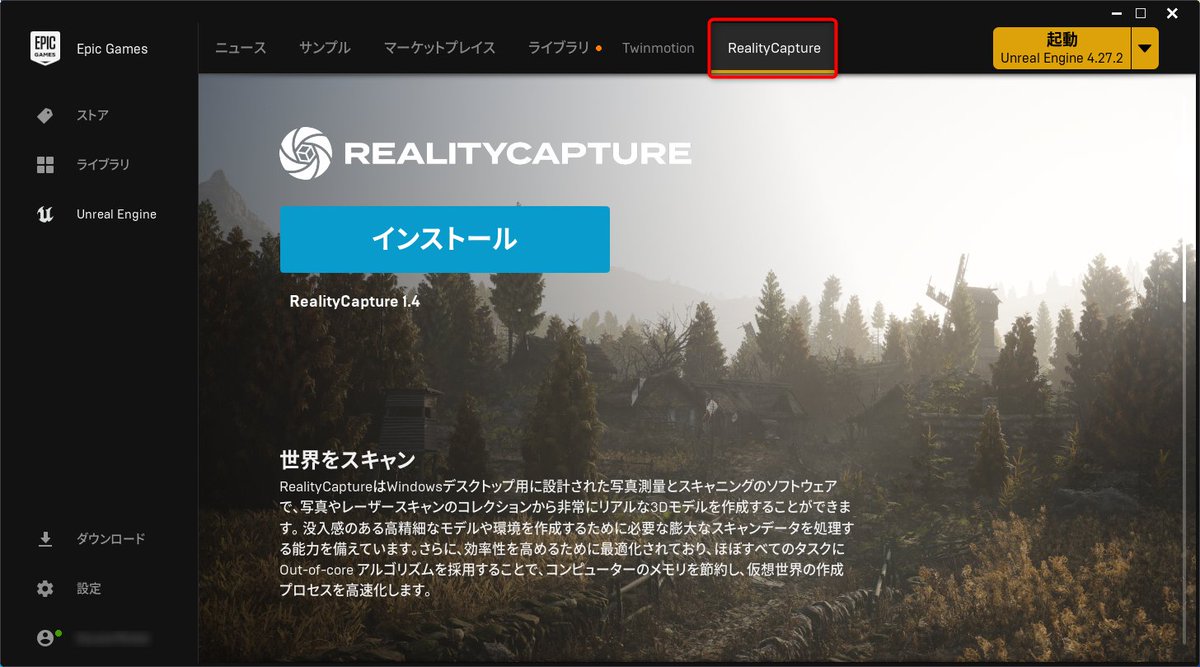Click the blue インストール button
The image size is (1200, 667).
tap(444, 239)
